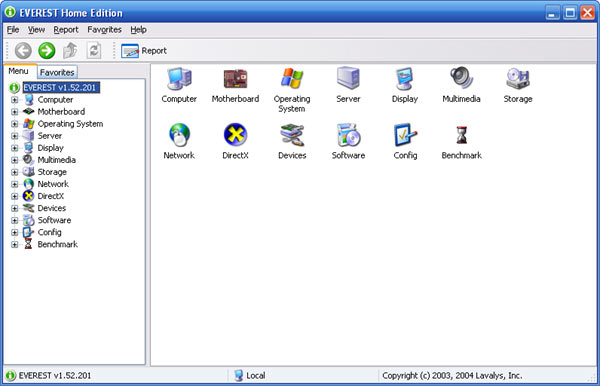The image size is (600, 386).
Task: Select Storage in the tree
Action: pos(52,172)
